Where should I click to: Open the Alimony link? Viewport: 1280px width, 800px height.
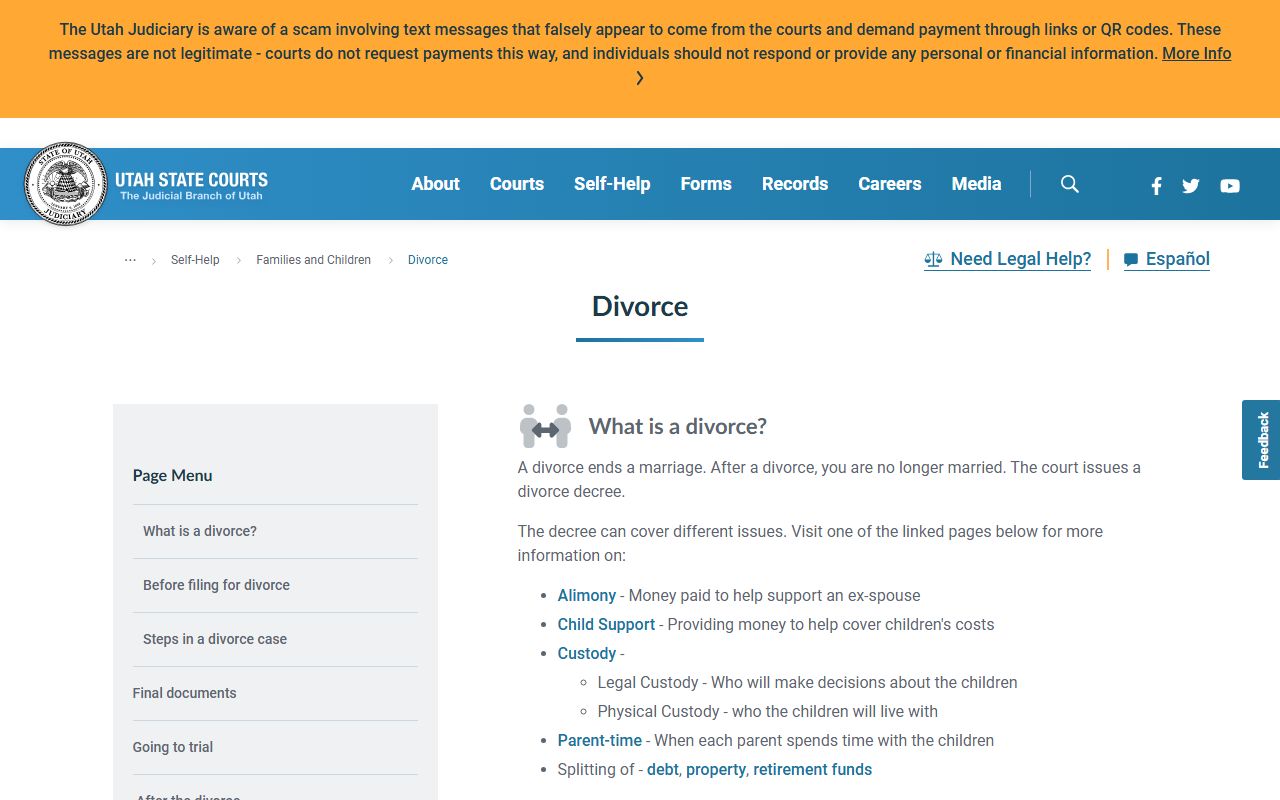tap(587, 595)
